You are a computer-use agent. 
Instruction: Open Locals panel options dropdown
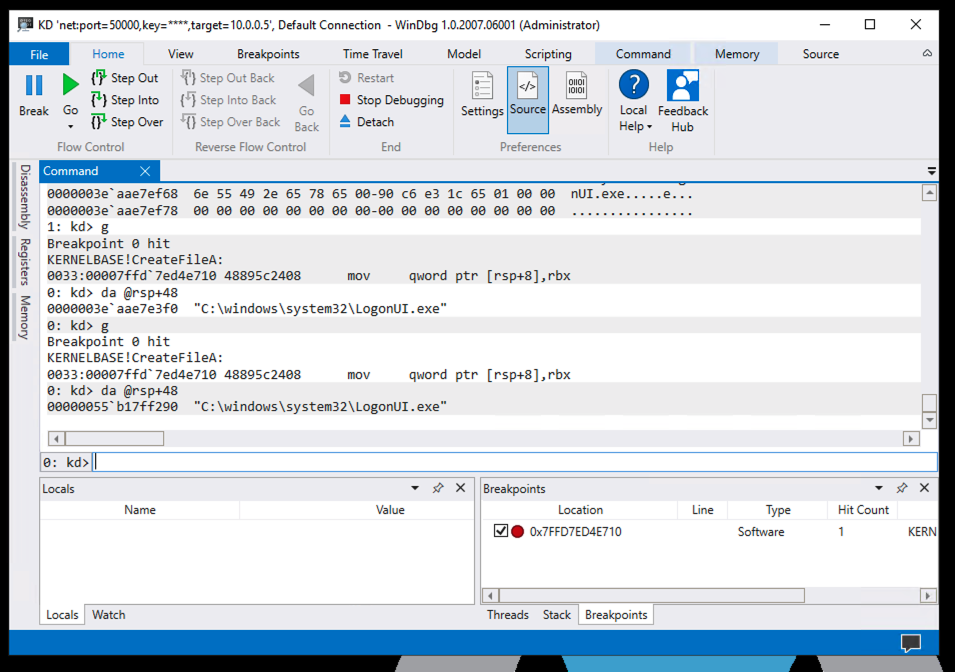point(415,488)
